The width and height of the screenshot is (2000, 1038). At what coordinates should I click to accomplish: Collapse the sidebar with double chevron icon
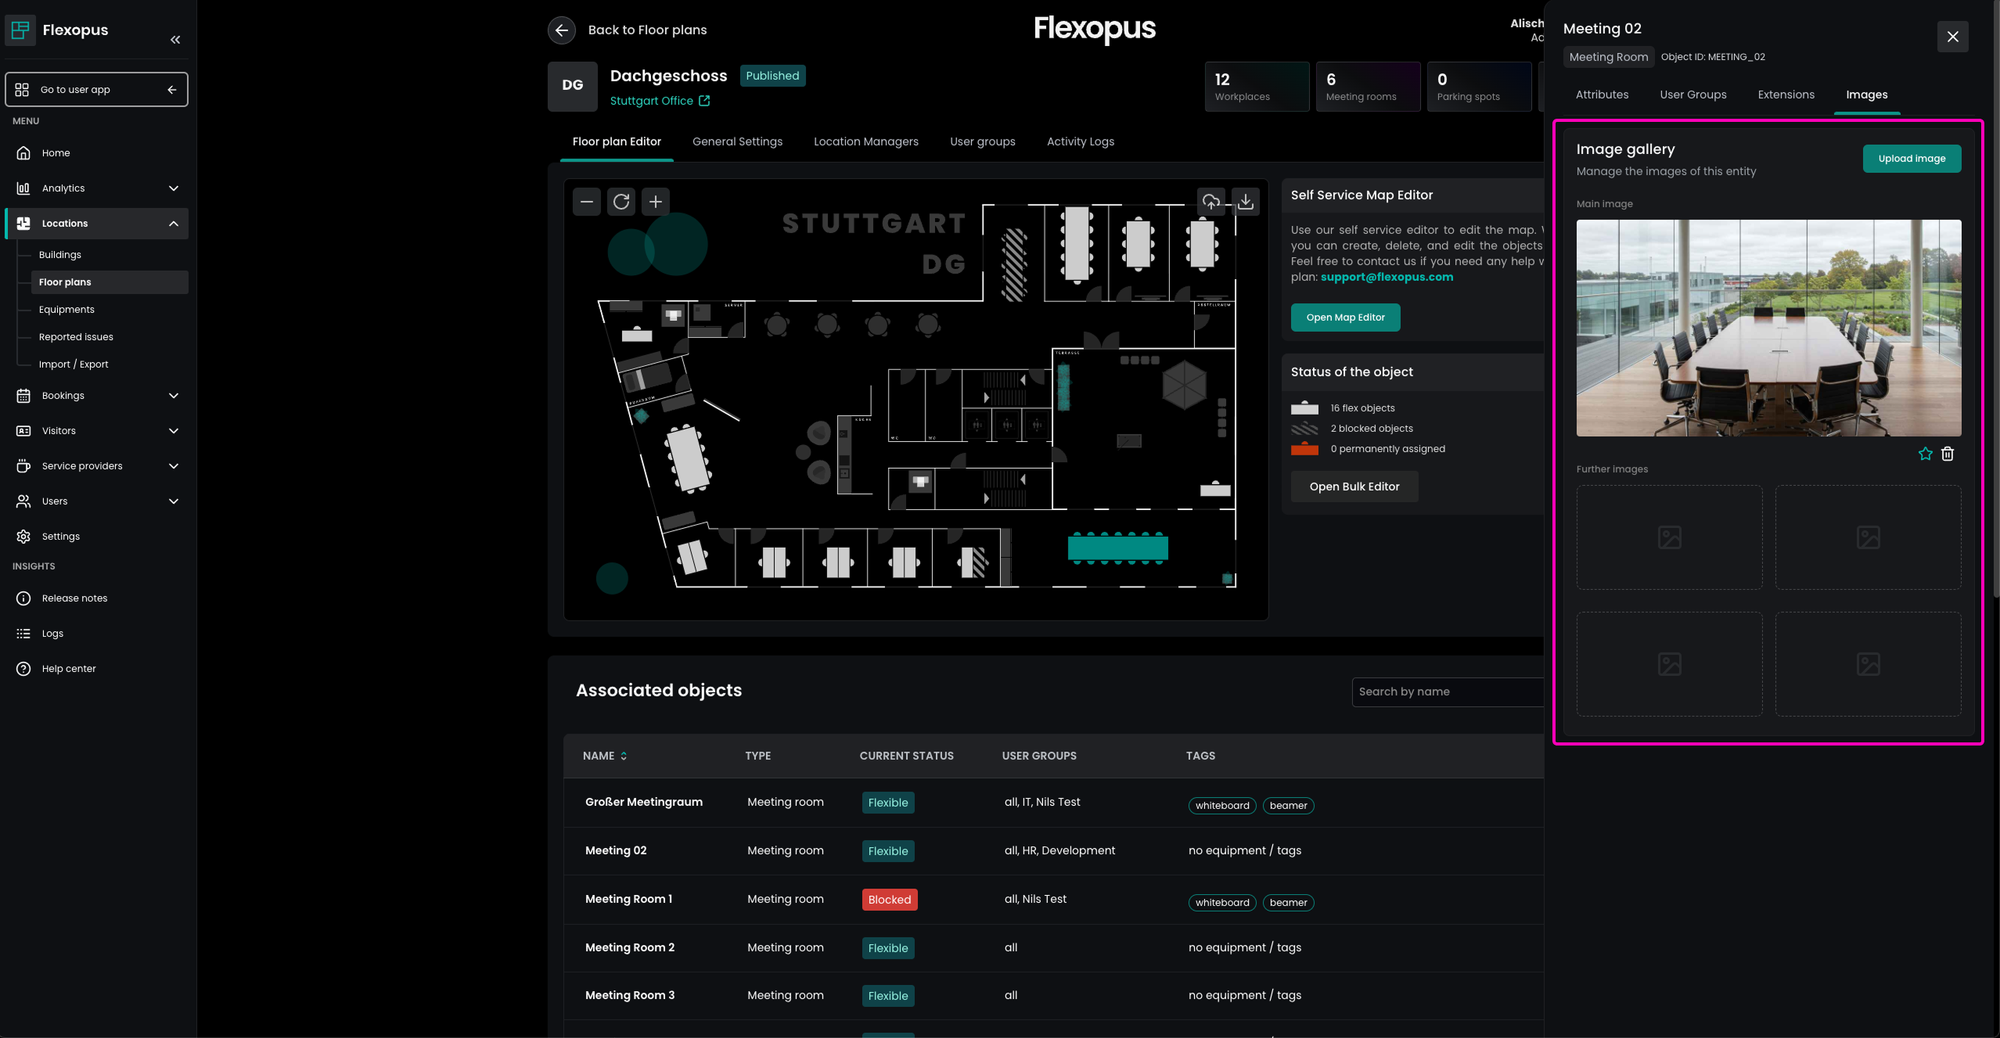[x=175, y=40]
